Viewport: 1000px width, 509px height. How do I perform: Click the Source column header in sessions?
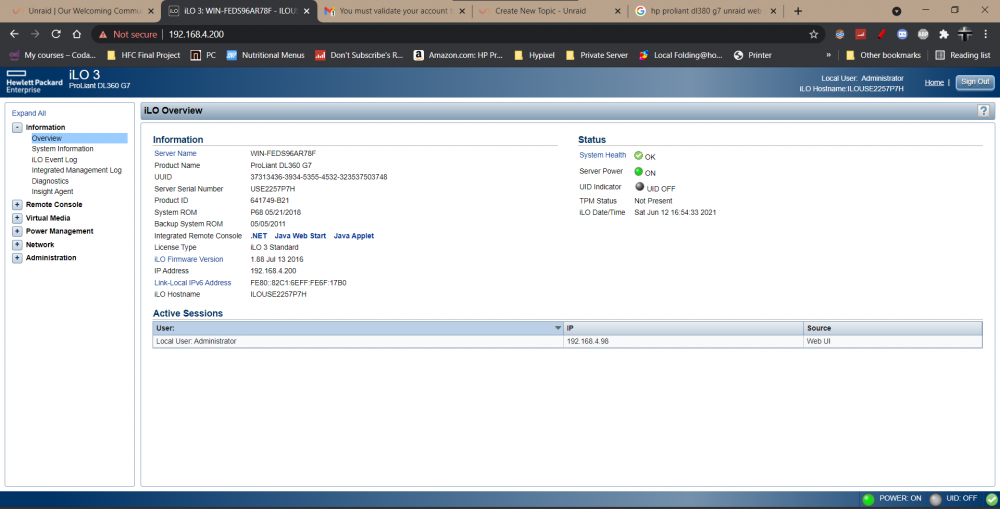click(893, 328)
